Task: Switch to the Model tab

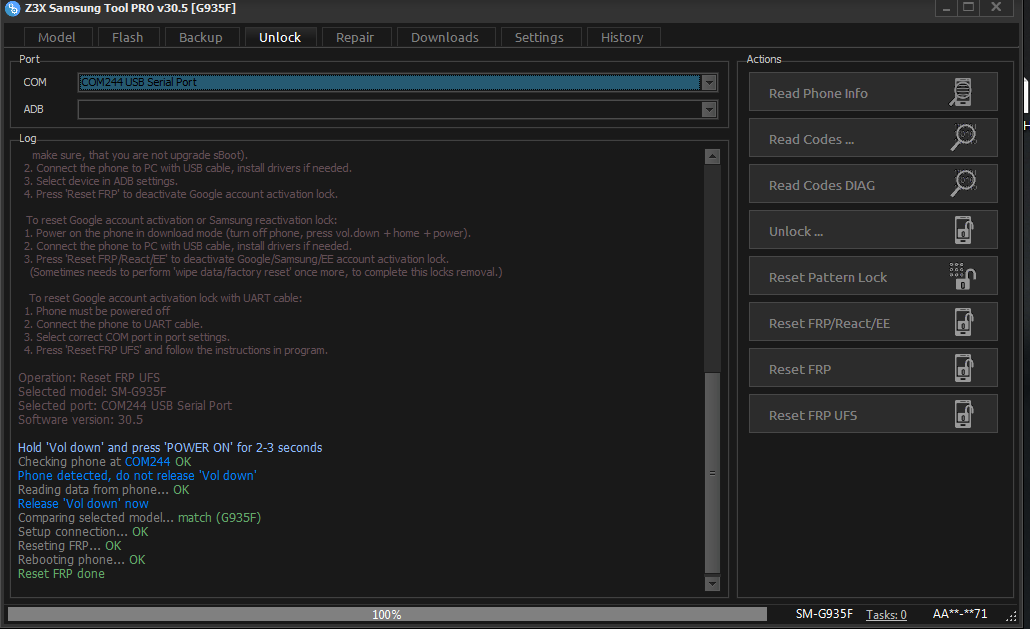Action: (x=56, y=37)
